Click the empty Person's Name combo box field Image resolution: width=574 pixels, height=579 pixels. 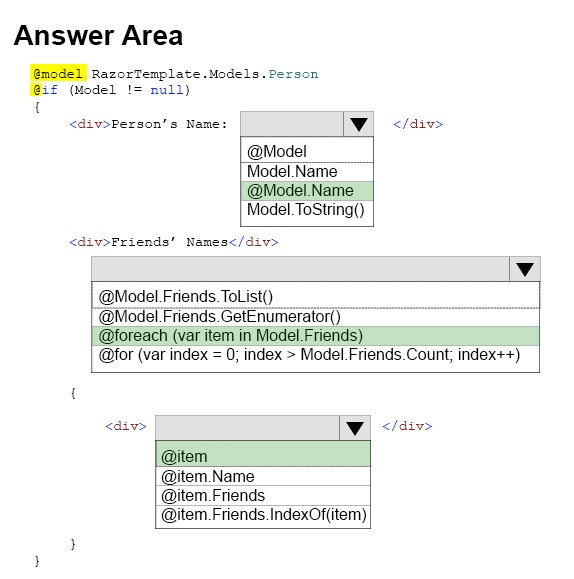(x=292, y=124)
